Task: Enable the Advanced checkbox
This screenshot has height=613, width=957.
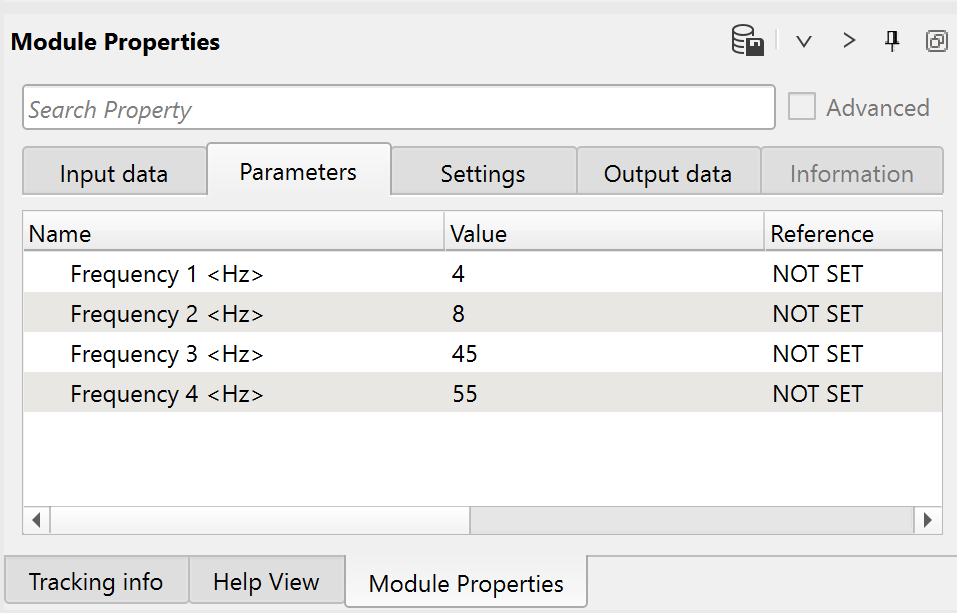Action: [802, 108]
